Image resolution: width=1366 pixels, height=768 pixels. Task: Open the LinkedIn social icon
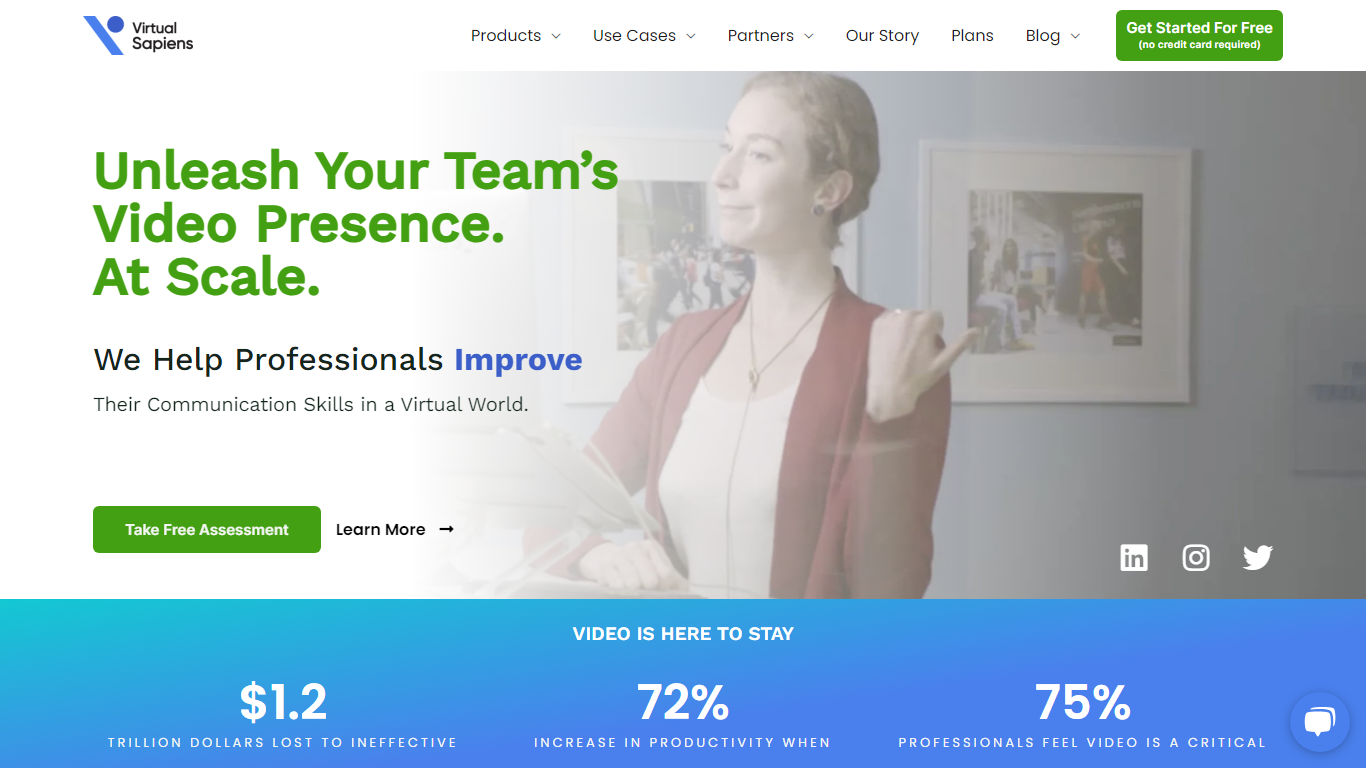pos(1134,557)
